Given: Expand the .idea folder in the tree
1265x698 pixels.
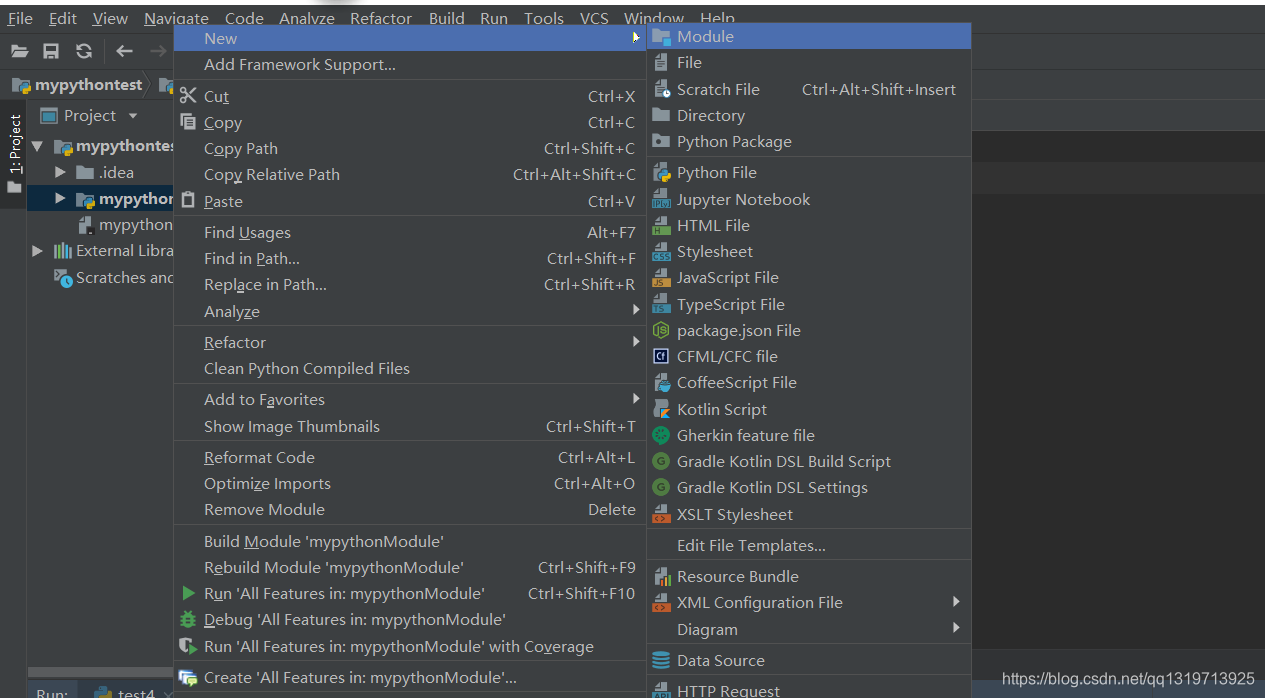Looking at the screenshot, I should point(59,171).
